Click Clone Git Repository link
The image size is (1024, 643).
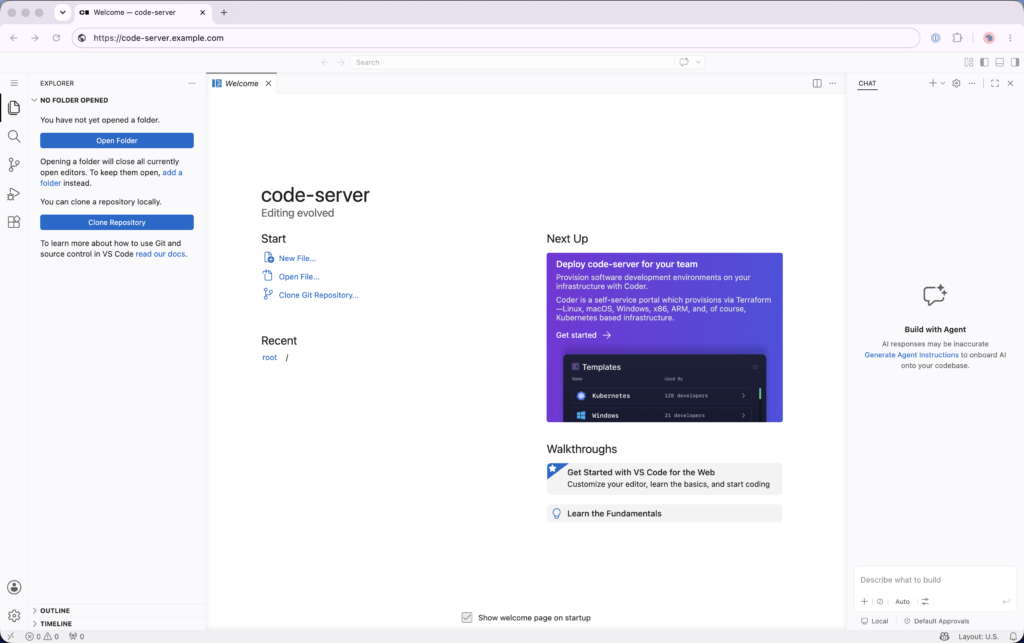[318, 295]
